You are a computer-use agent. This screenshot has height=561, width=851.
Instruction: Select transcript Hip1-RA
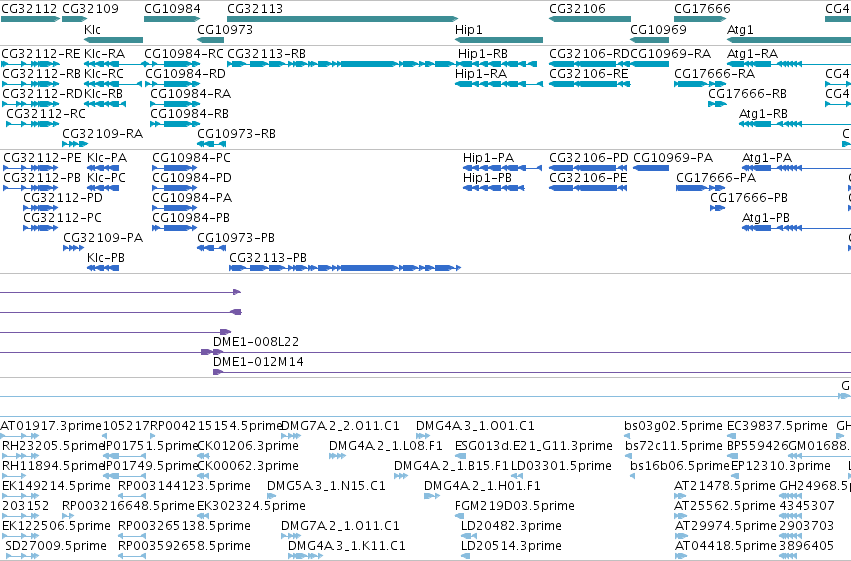click(481, 74)
